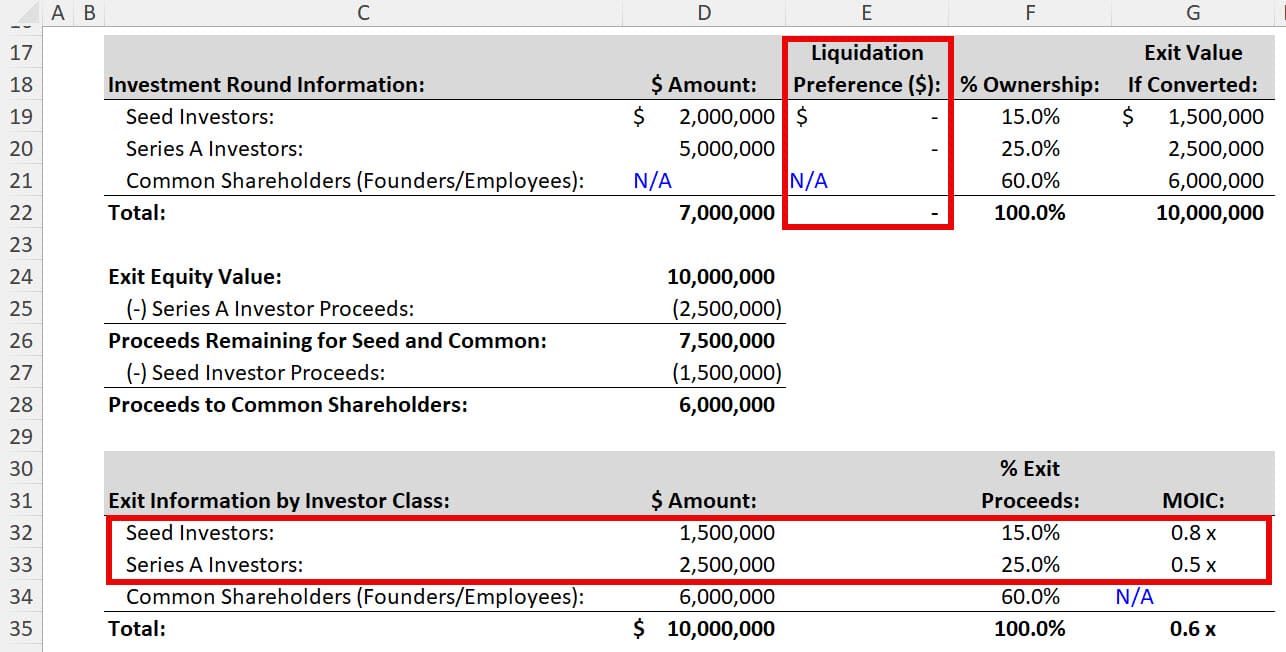Click the 100.0% total ownership cell in row 22
Image resolution: width=1286 pixels, height=652 pixels.
tap(1030, 213)
